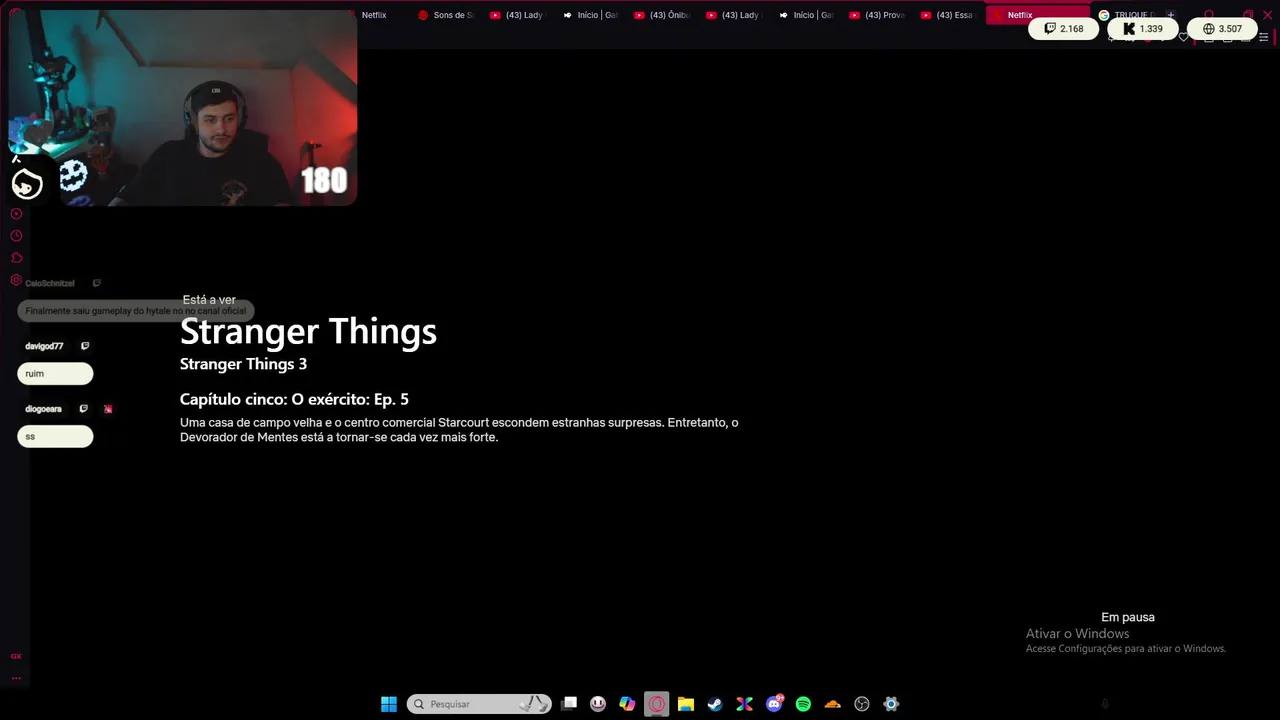Click the Opera GX taskbar icon

(656, 704)
